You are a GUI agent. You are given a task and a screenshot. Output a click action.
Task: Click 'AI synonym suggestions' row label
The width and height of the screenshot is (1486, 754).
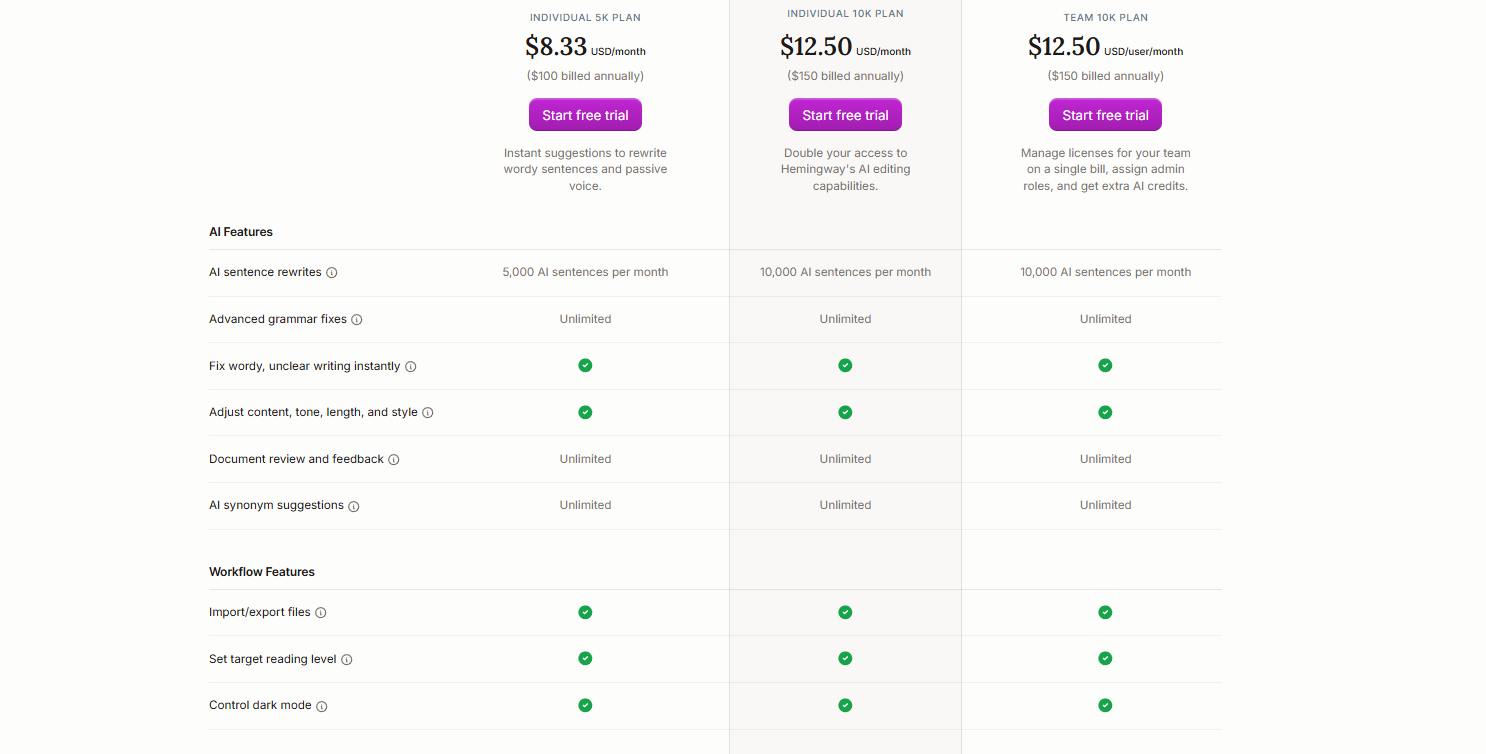[x=276, y=505]
